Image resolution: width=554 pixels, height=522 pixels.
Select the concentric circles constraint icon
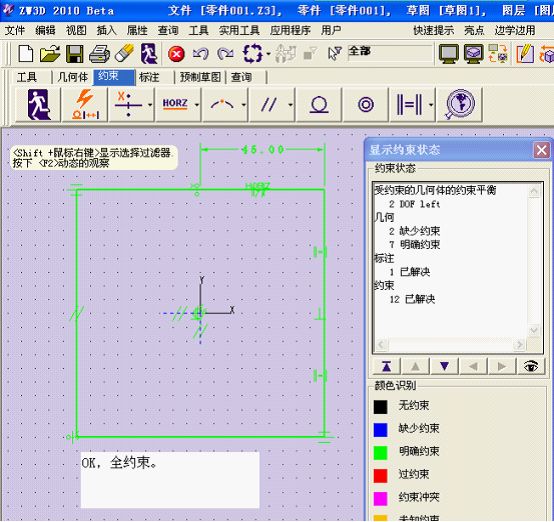[366, 105]
